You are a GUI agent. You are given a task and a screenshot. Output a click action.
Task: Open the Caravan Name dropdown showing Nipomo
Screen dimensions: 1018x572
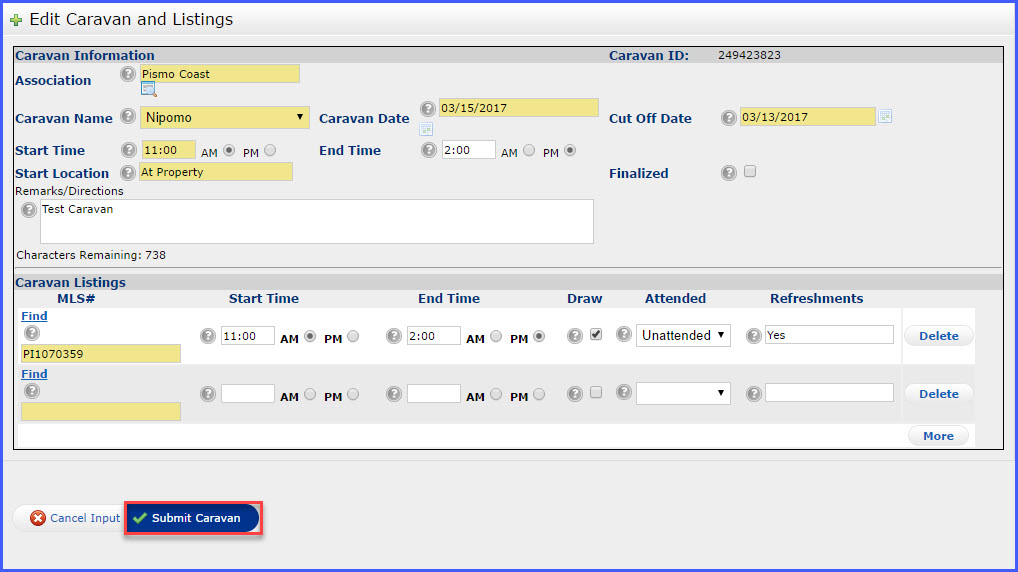point(225,118)
